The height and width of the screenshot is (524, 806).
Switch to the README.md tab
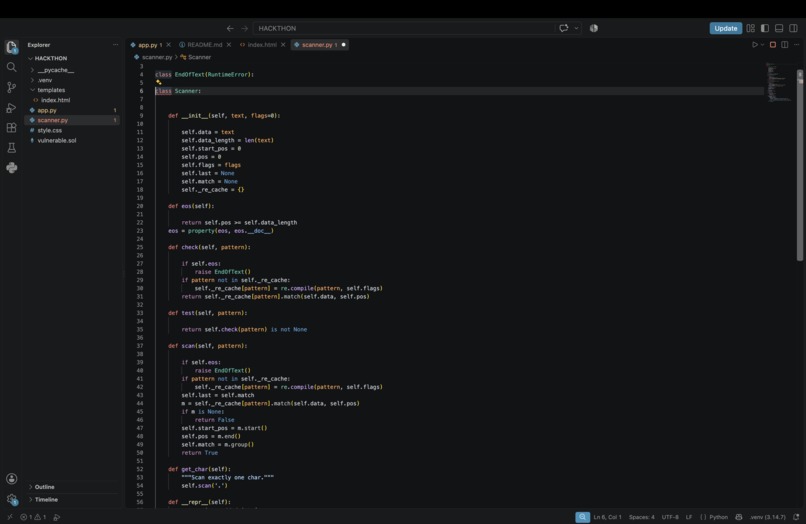[x=205, y=45]
